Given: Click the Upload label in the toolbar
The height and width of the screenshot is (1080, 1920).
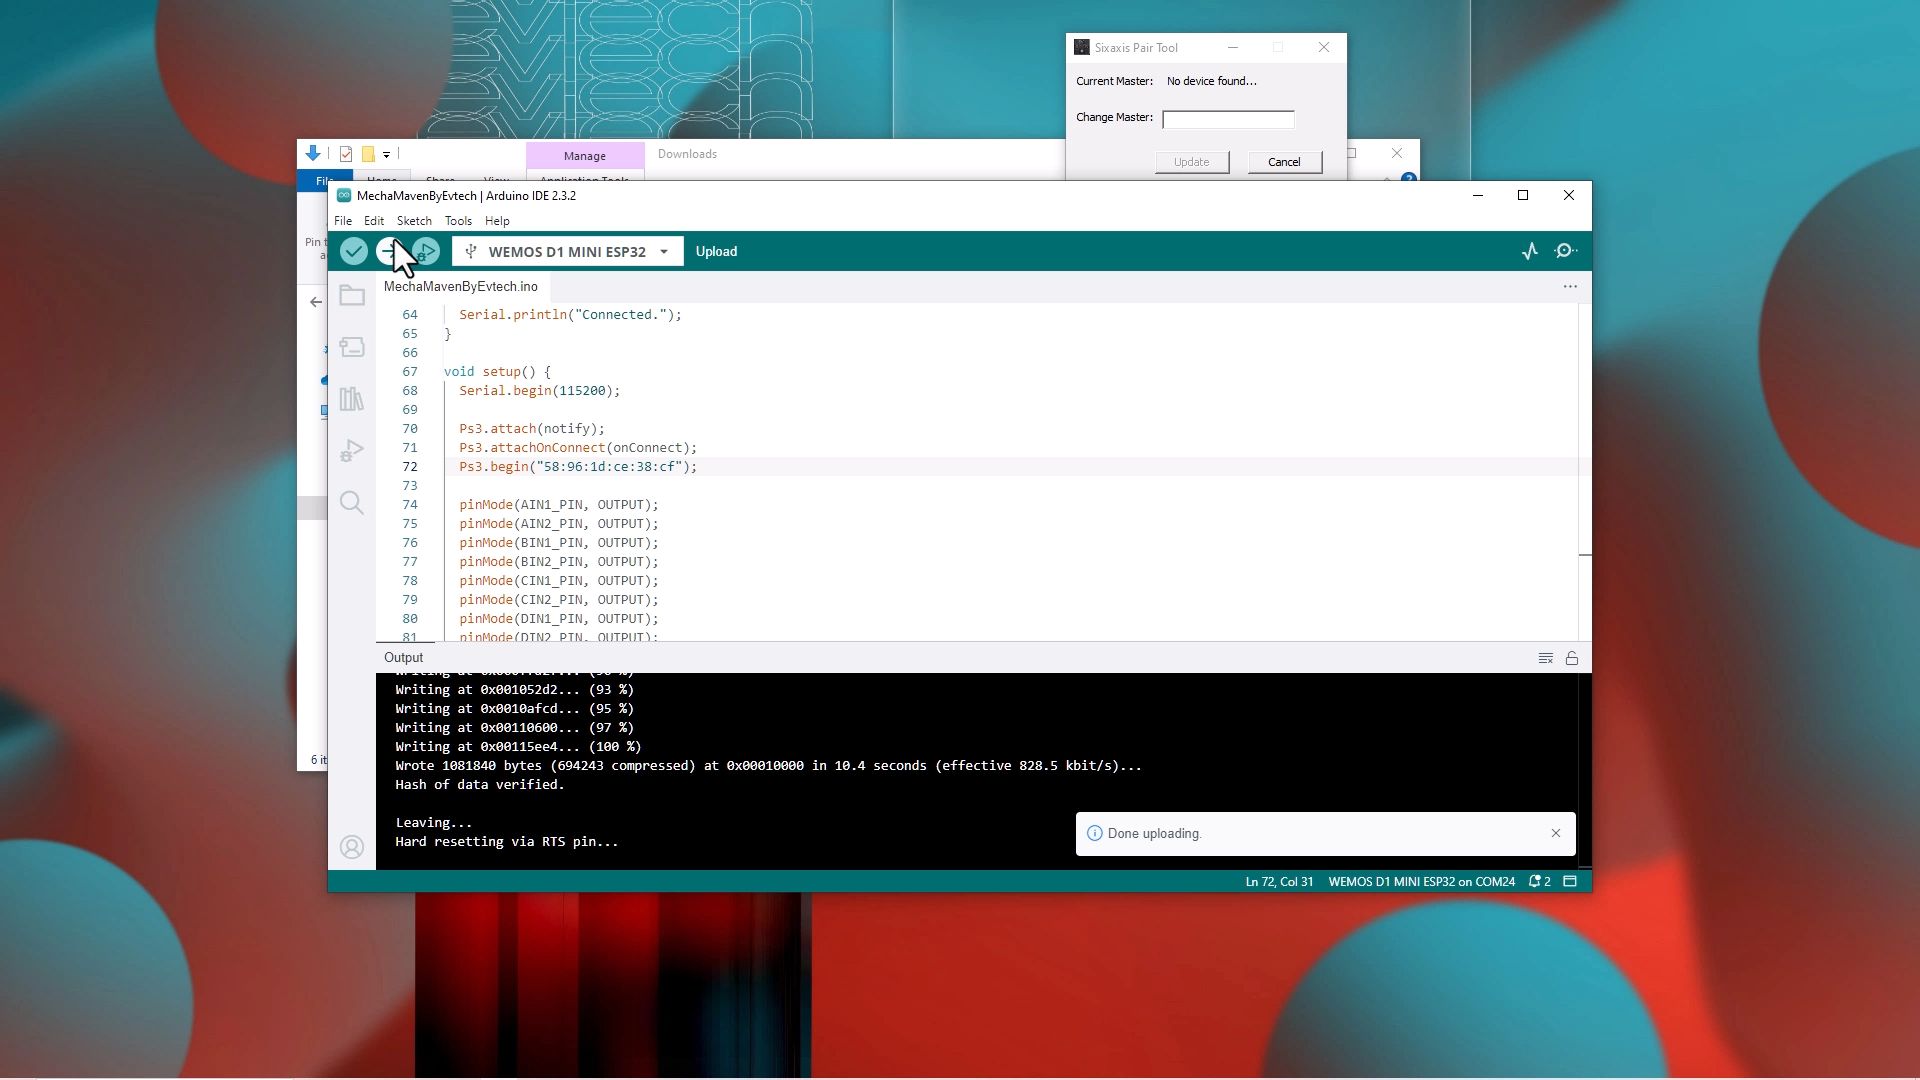Looking at the screenshot, I should tap(716, 252).
